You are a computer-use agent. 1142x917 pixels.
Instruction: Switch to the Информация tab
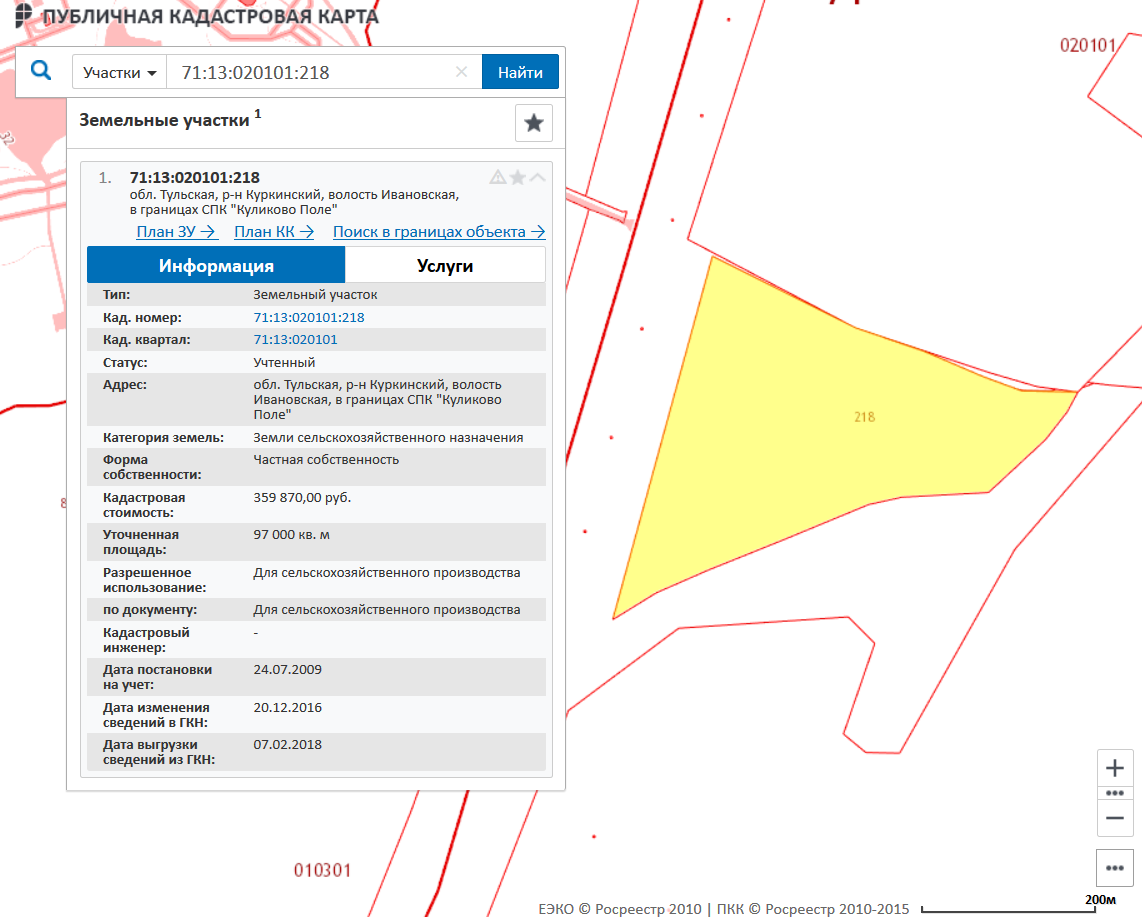pyautogui.click(x=216, y=266)
